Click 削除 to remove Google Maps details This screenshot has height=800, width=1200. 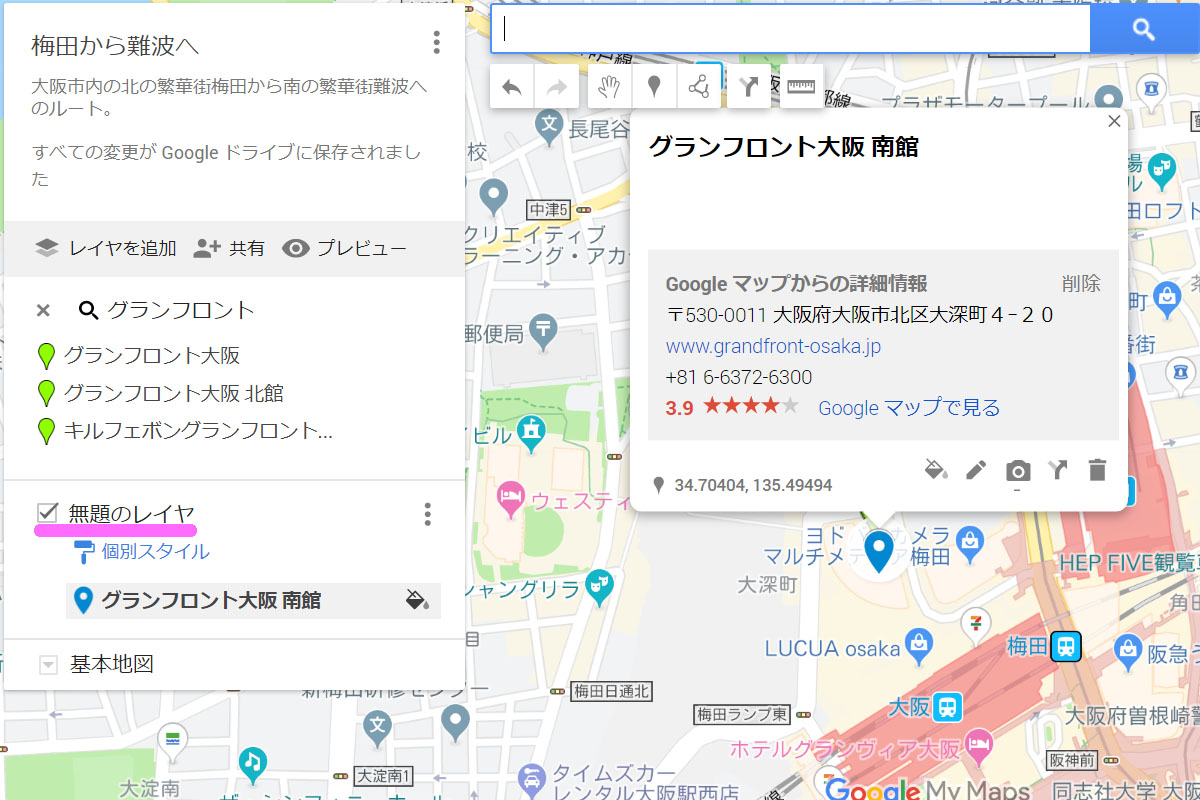pos(1081,284)
